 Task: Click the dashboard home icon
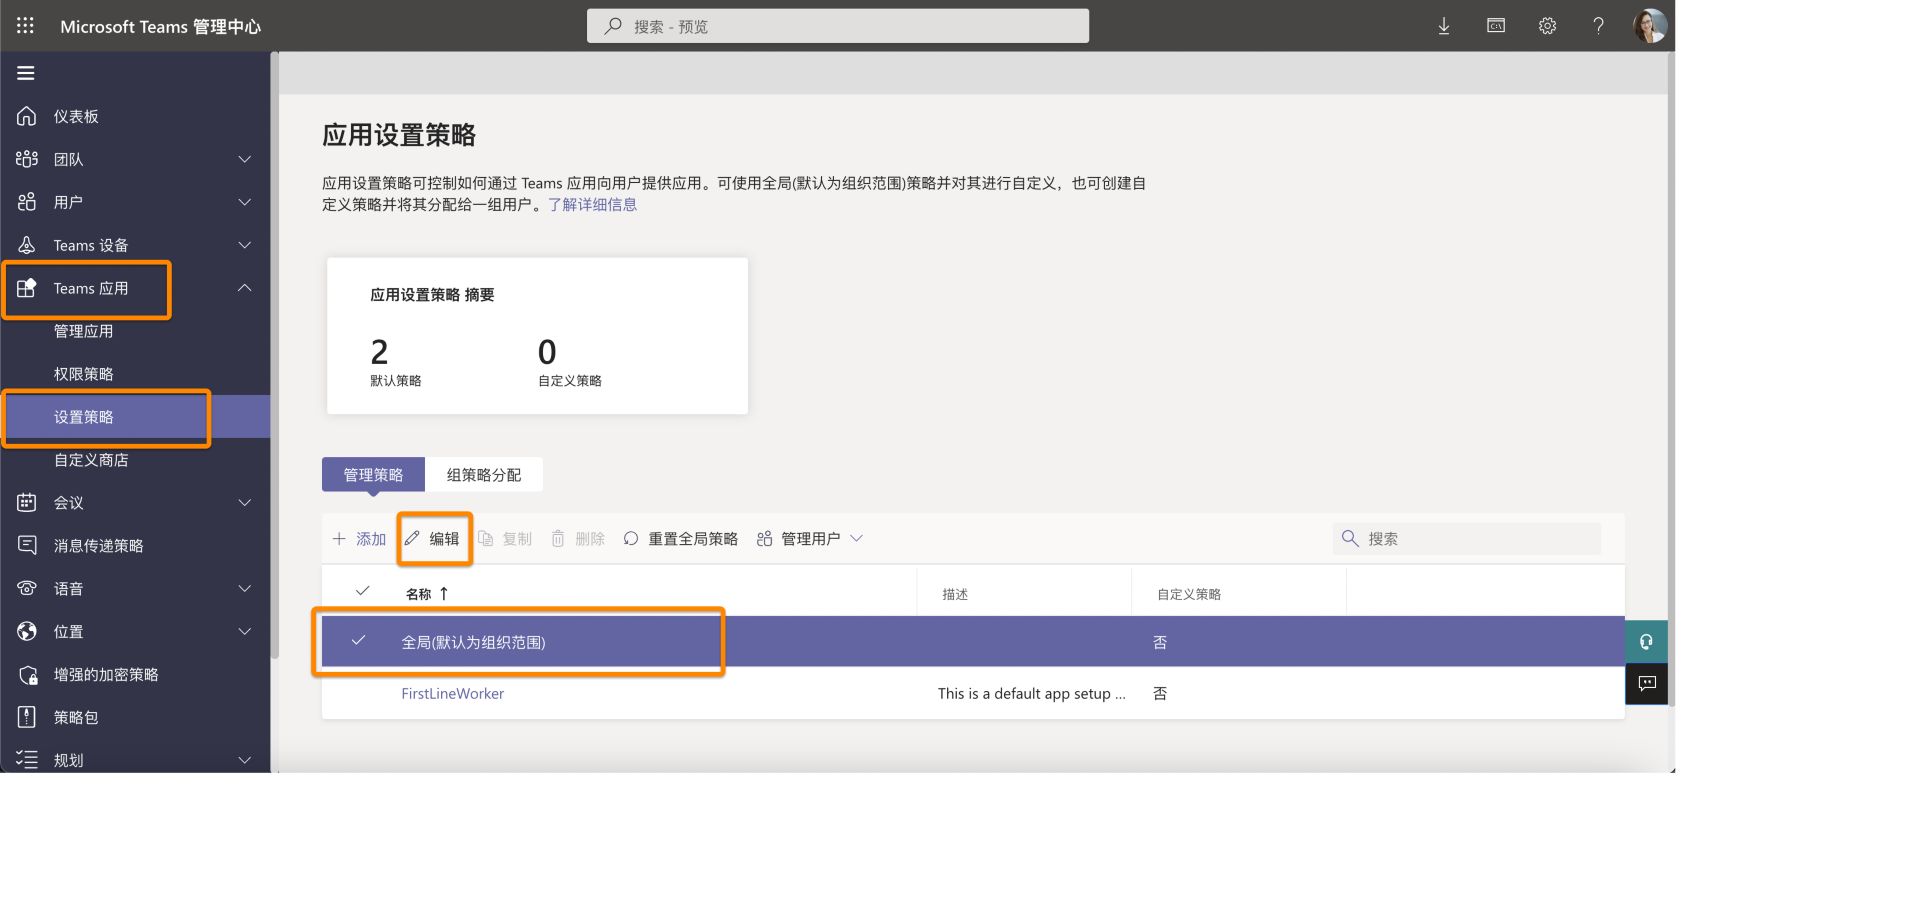click(27, 116)
